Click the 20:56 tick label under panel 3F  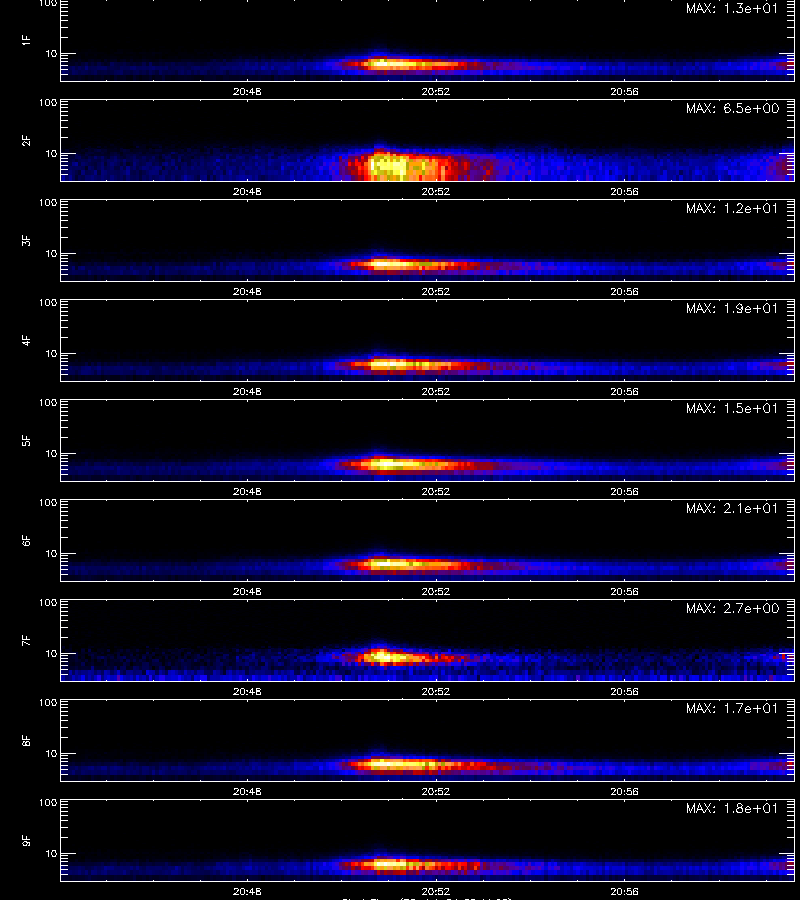coord(624,291)
